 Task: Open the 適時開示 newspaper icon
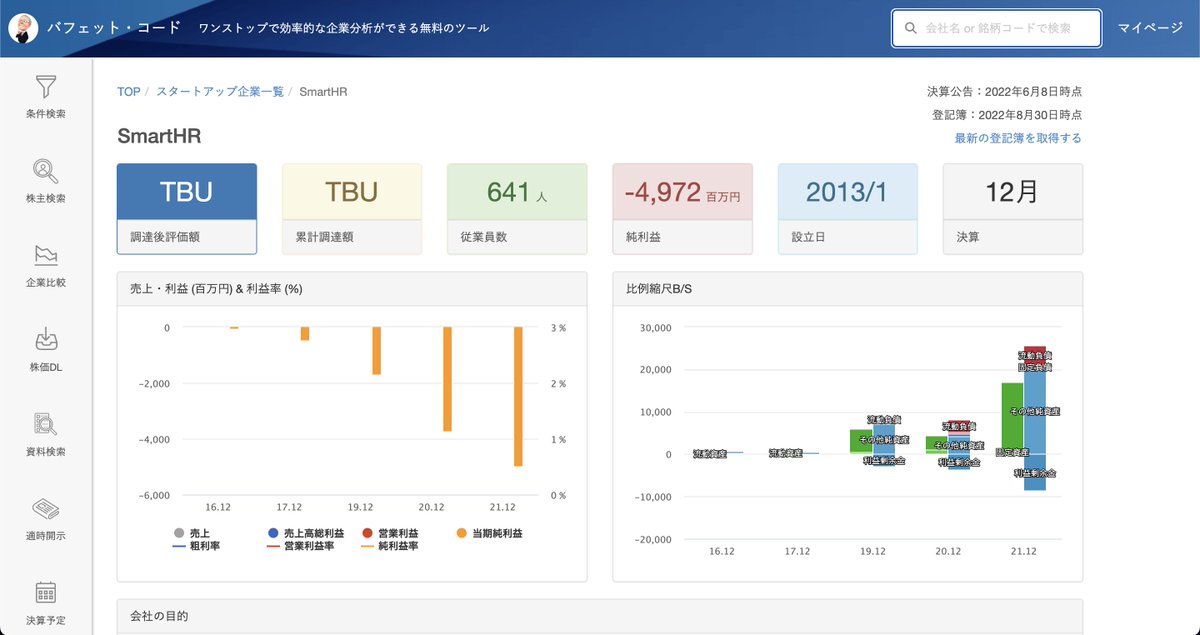click(x=46, y=508)
